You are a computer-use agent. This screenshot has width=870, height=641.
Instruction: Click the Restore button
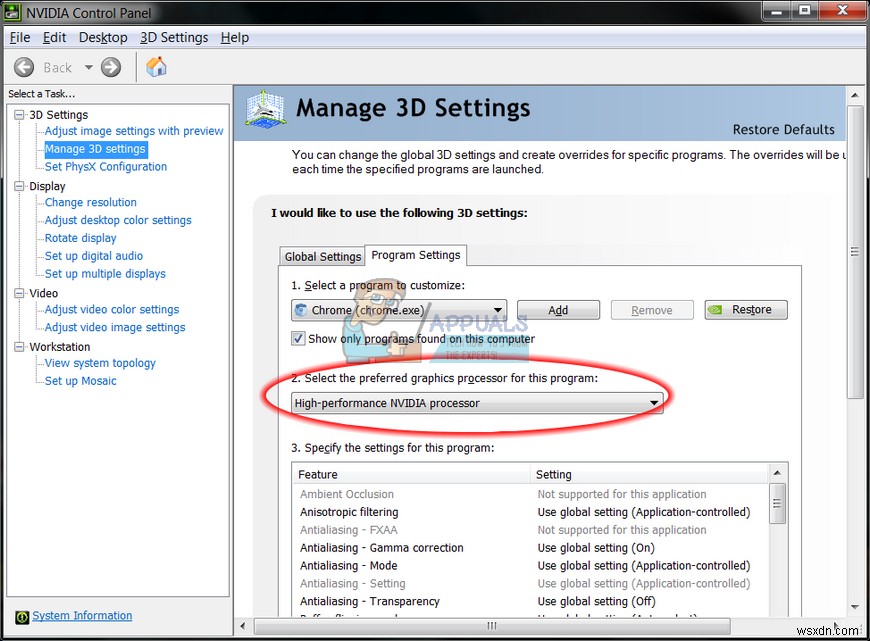pos(746,310)
